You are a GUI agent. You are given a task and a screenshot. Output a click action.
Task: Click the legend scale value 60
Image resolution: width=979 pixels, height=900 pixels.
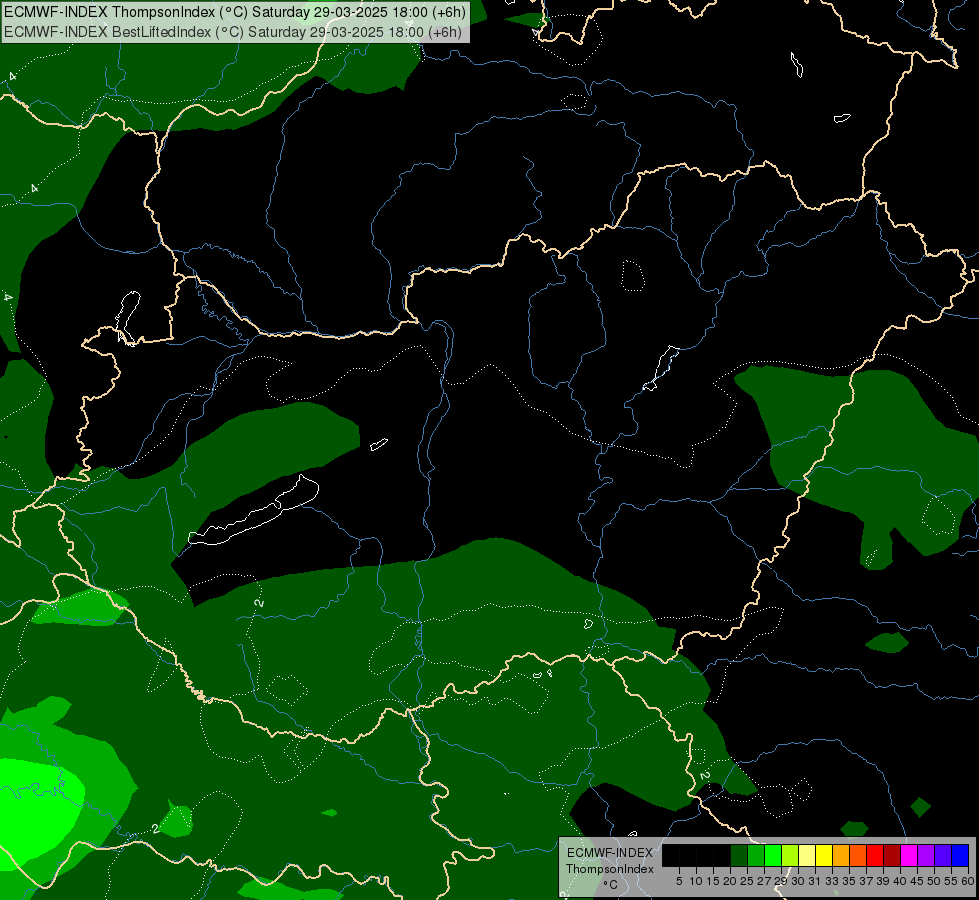[968, 881]
